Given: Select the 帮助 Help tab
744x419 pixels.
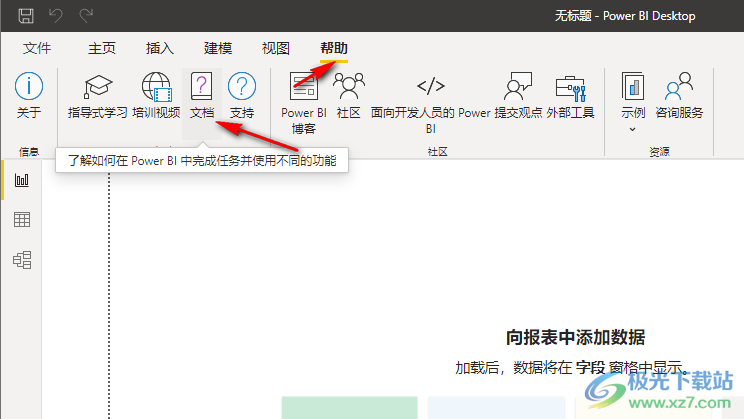Looking at the screenshot, I should pos(334,48).
